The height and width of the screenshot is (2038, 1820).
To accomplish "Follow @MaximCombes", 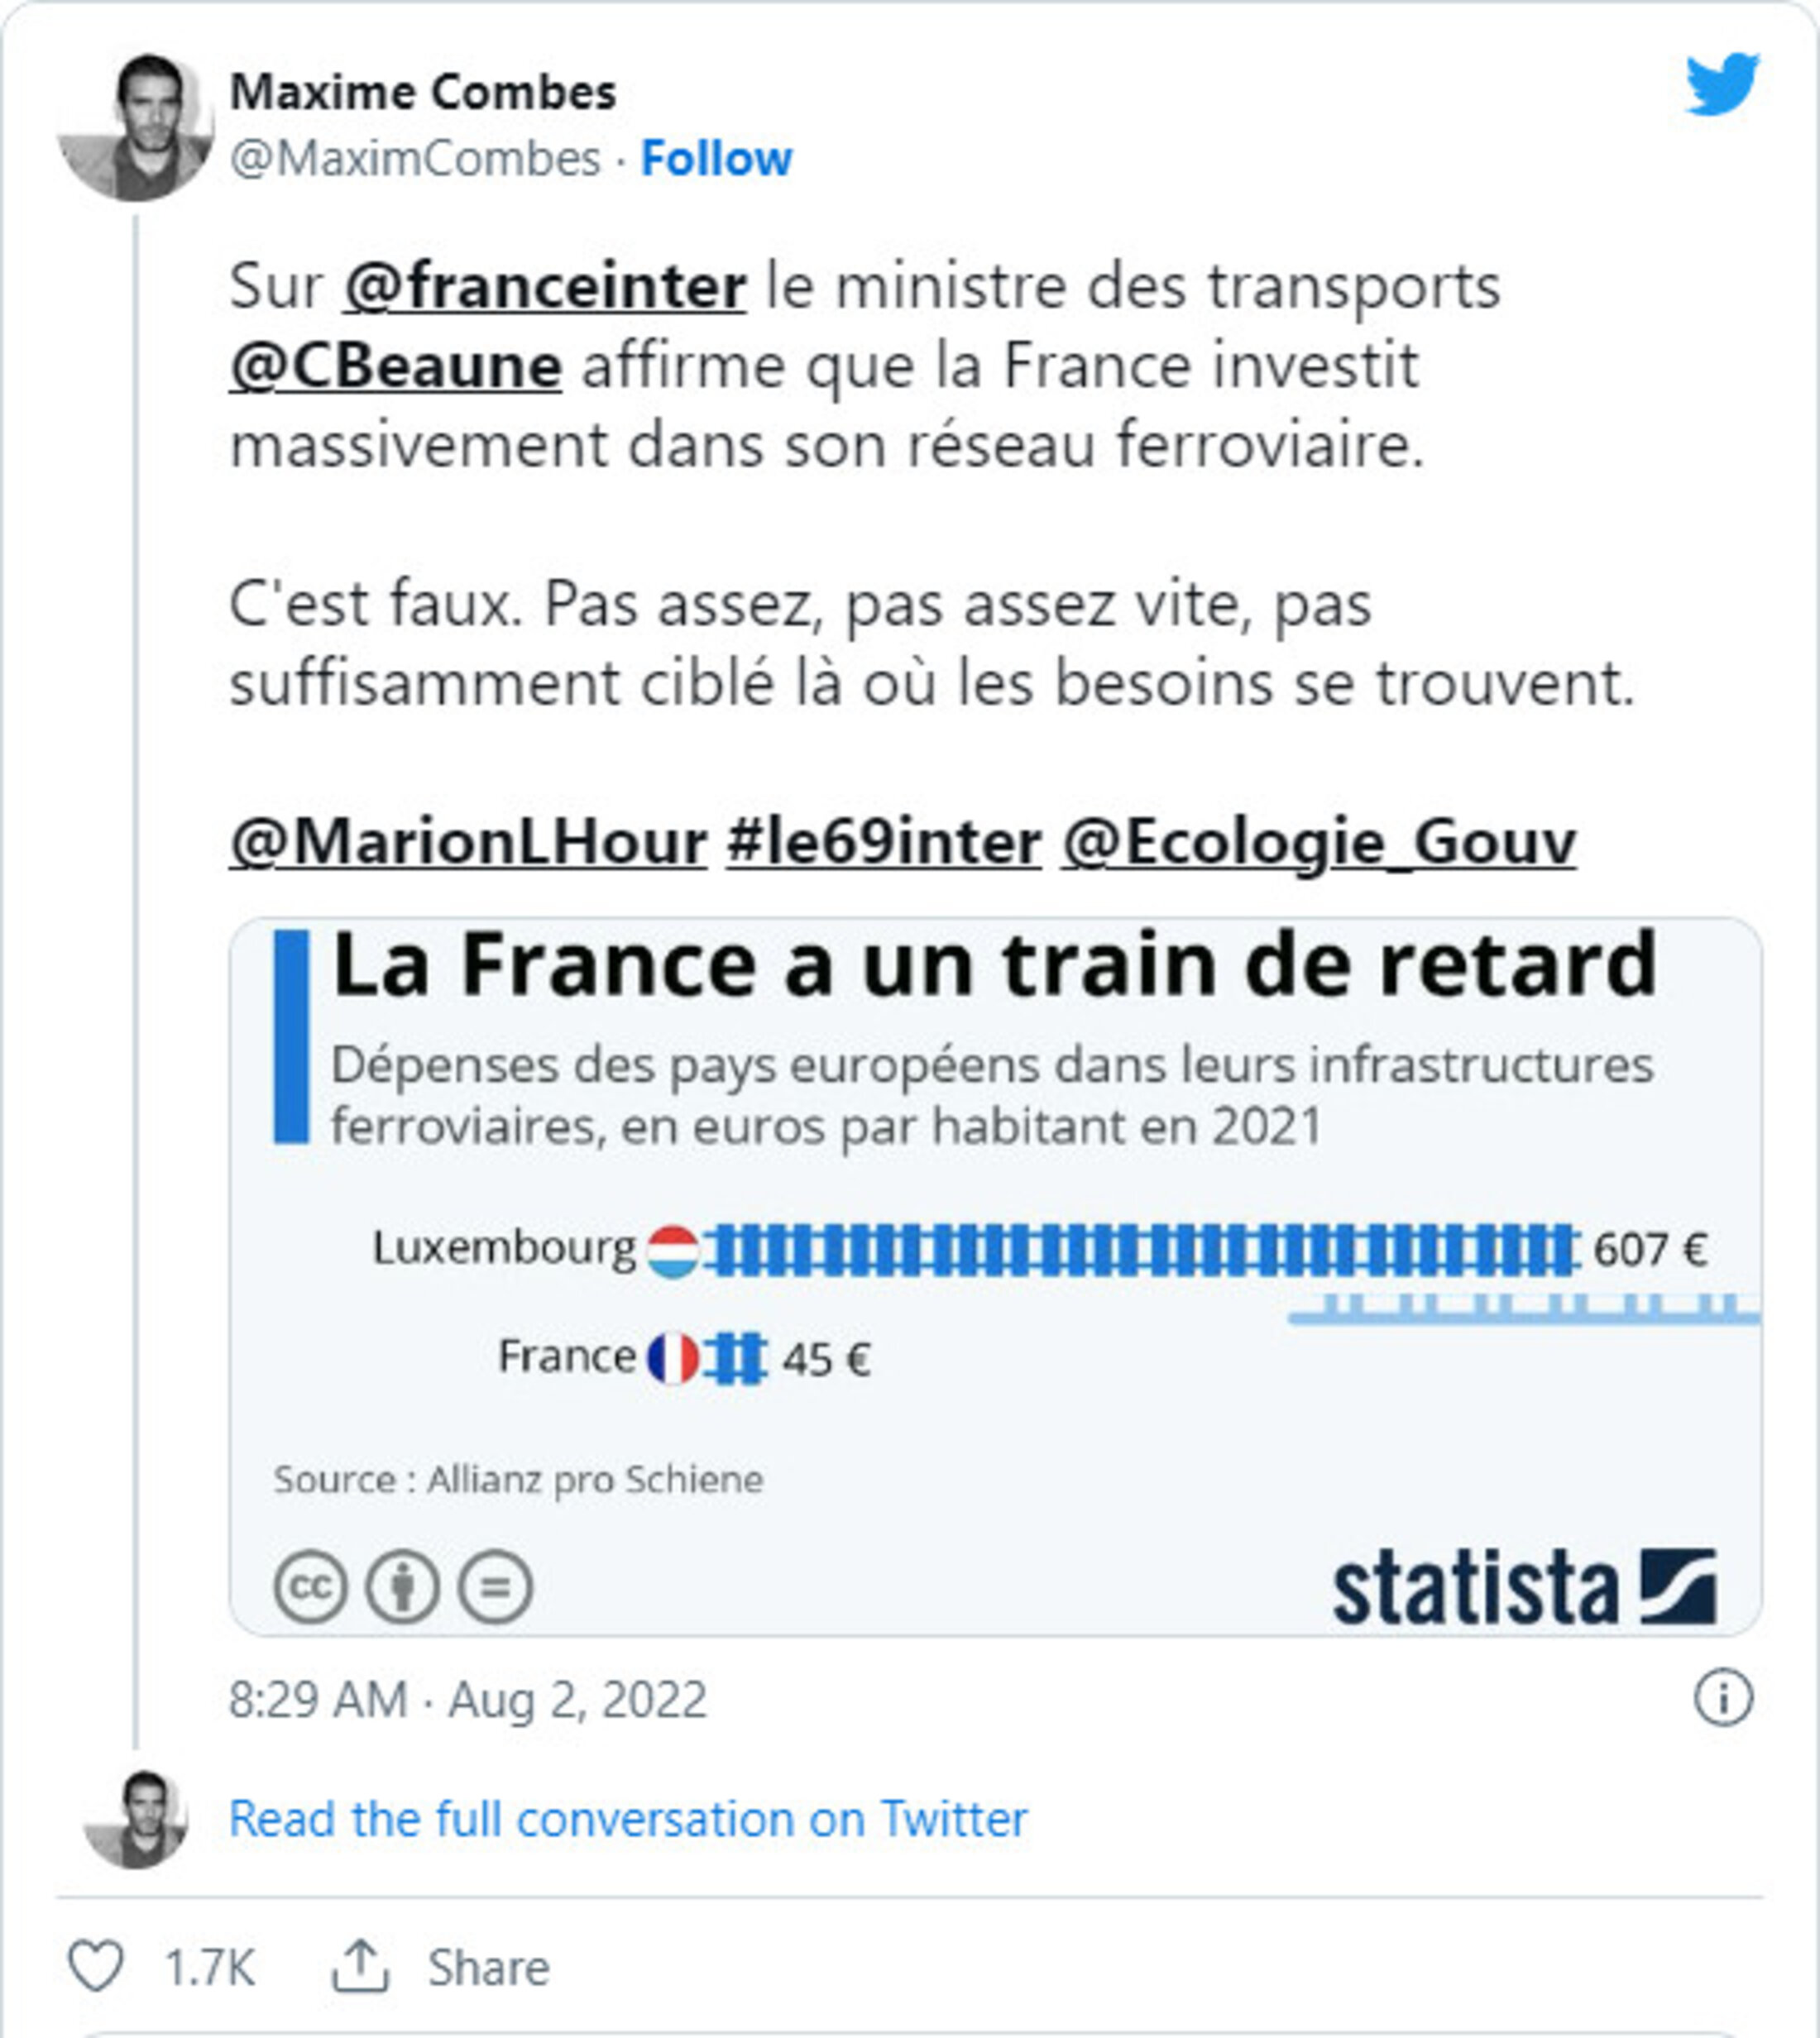I will (716, 158).
